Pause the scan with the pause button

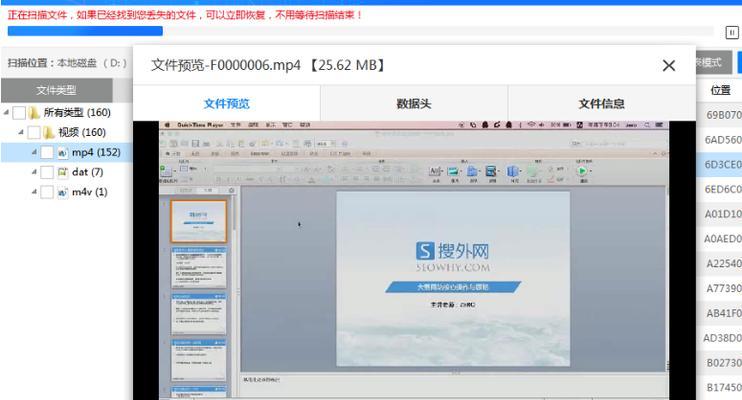732,33
